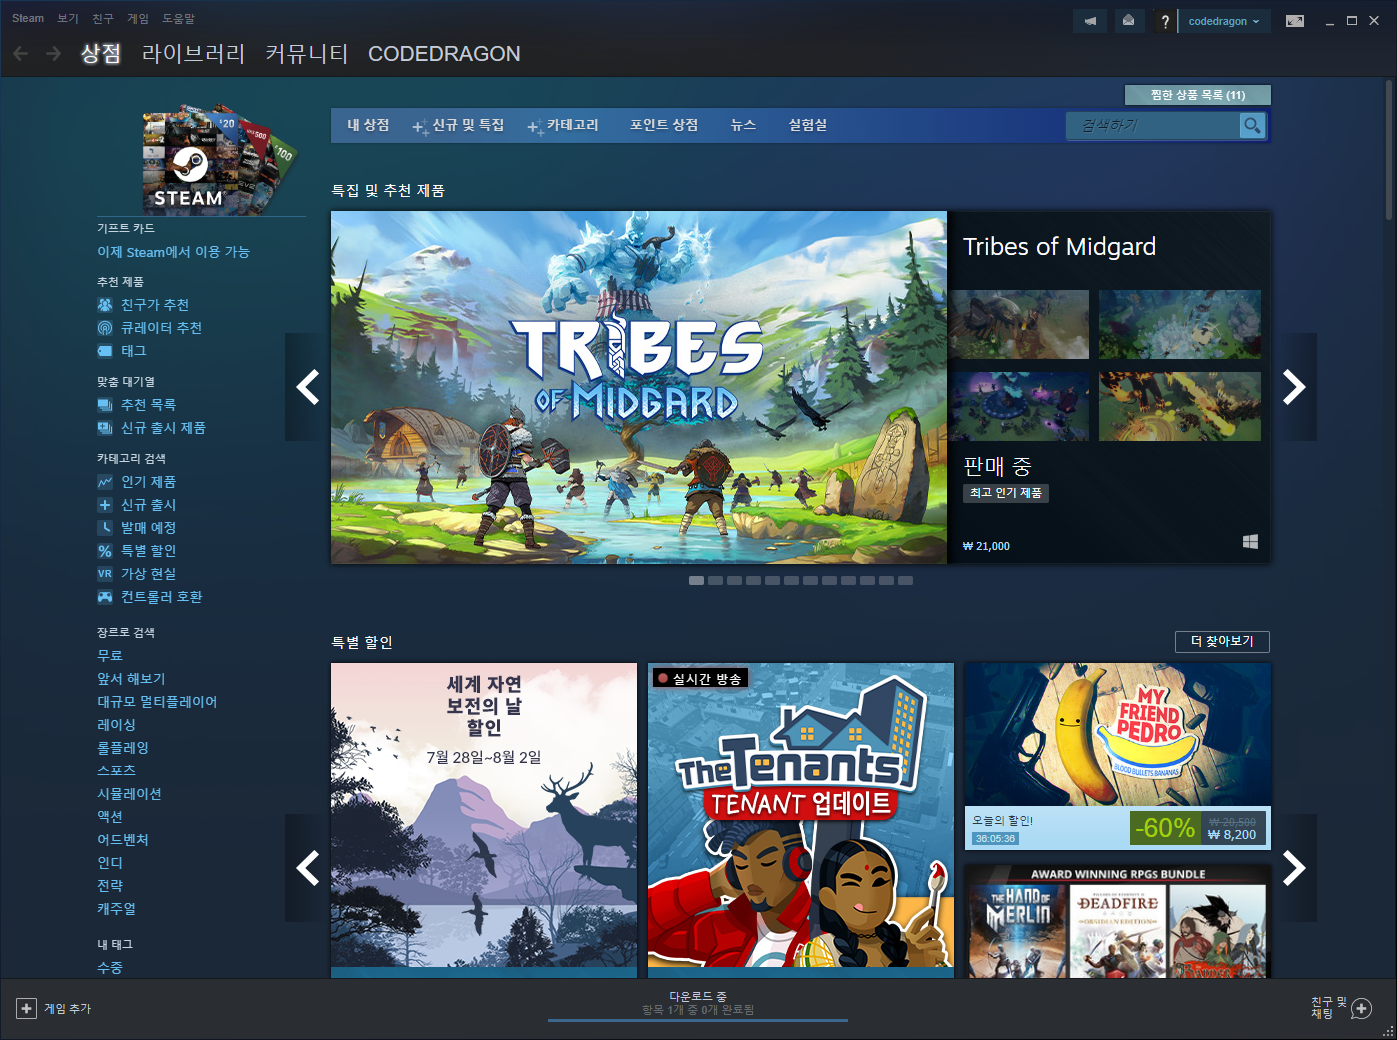Screen dimensions: 1397x1040
Task: Click the 인기 제품 chart icon
Action: pyautogui.click(x=105, y=482)
